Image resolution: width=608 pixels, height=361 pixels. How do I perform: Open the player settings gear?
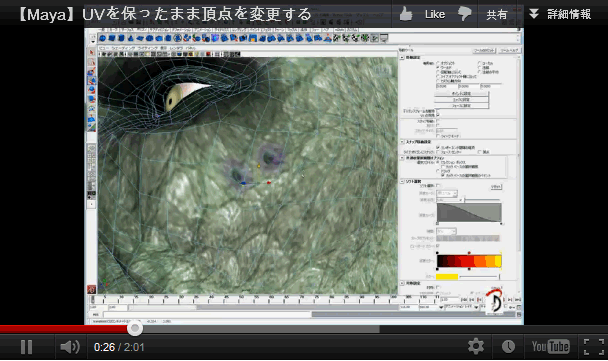pyautogui.click(x=476, y=346)
